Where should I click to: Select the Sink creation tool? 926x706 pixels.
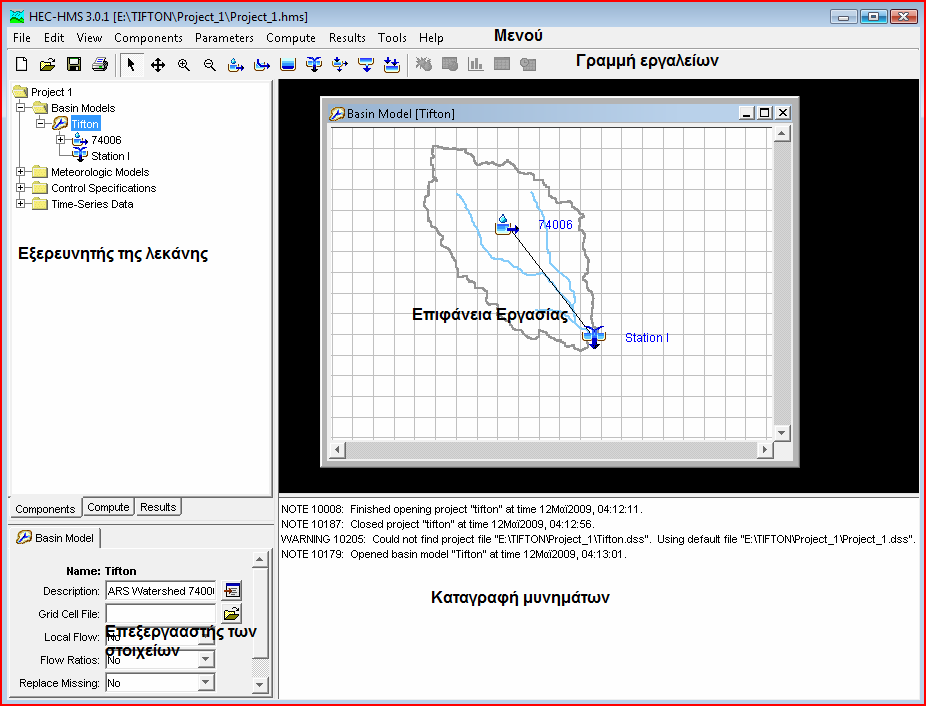[392, 64]
